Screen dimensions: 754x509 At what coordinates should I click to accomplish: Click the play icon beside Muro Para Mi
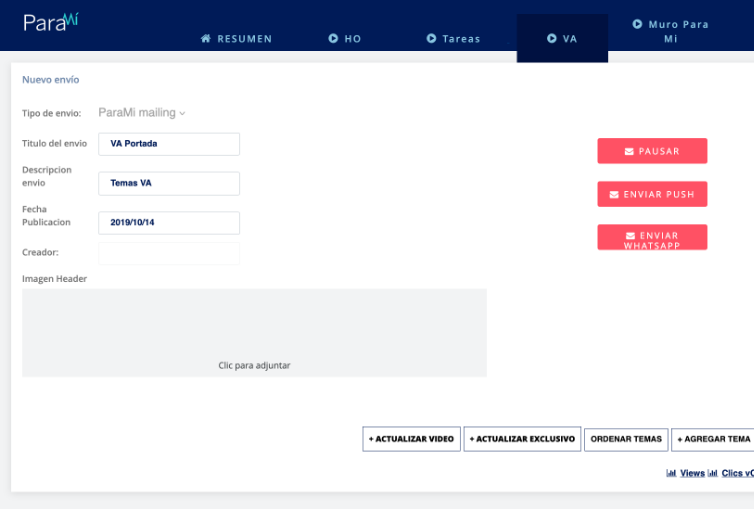tap(637, 24)
